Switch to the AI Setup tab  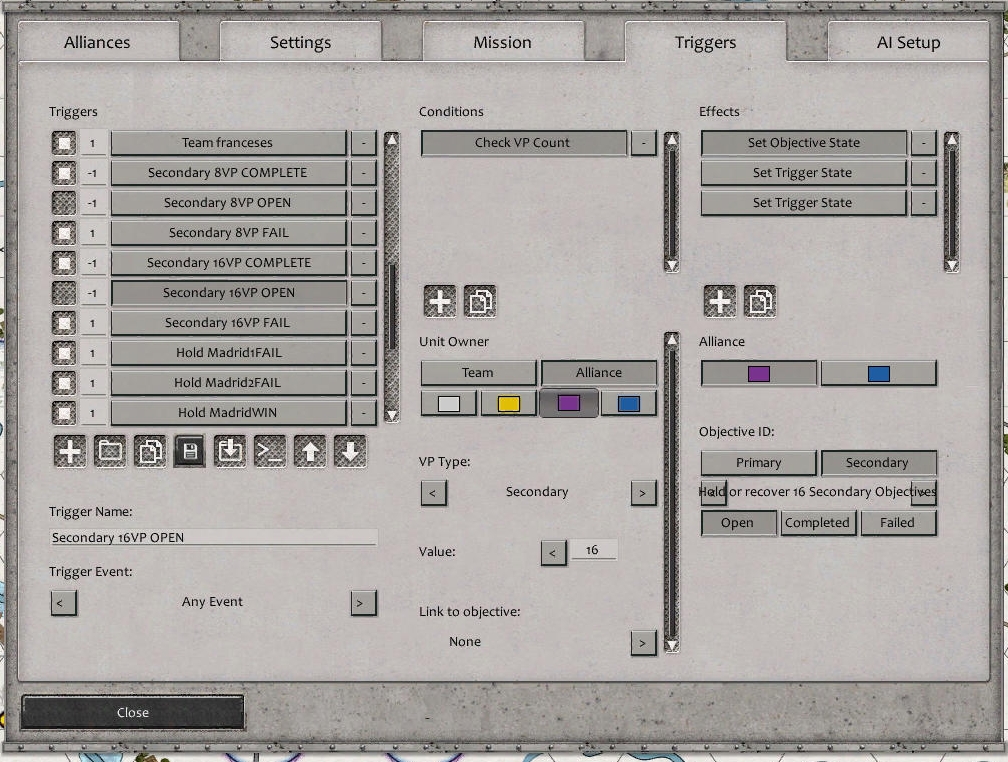[908, 42]
